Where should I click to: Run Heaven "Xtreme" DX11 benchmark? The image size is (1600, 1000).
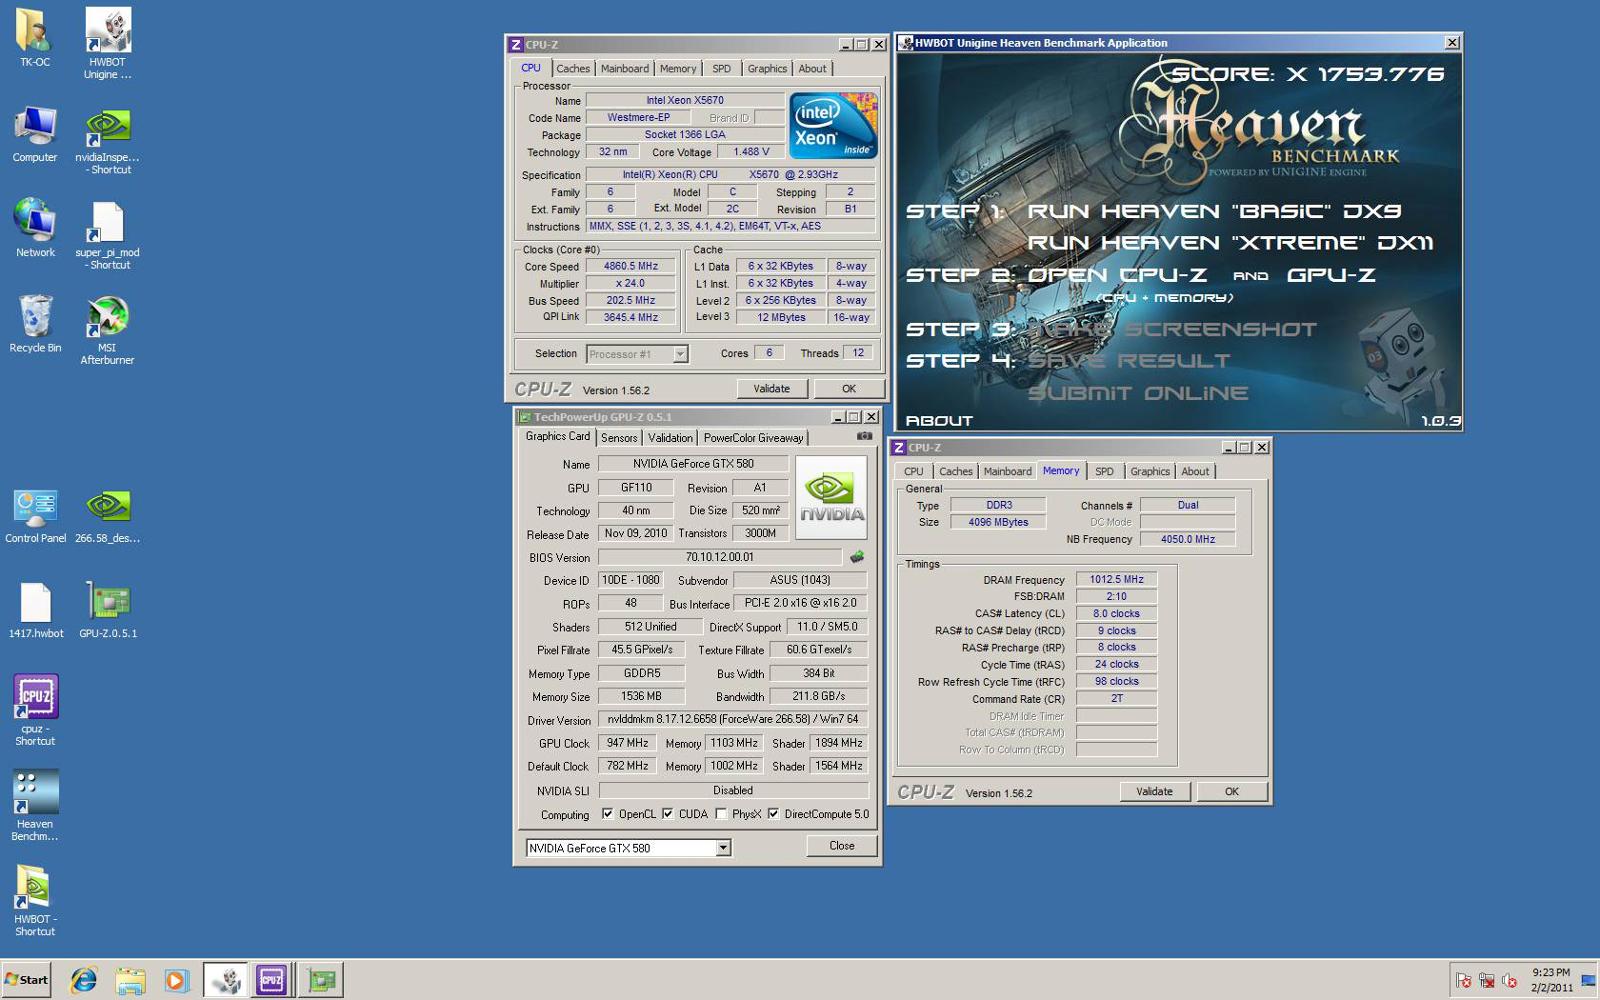click(x=1230, y=243)
